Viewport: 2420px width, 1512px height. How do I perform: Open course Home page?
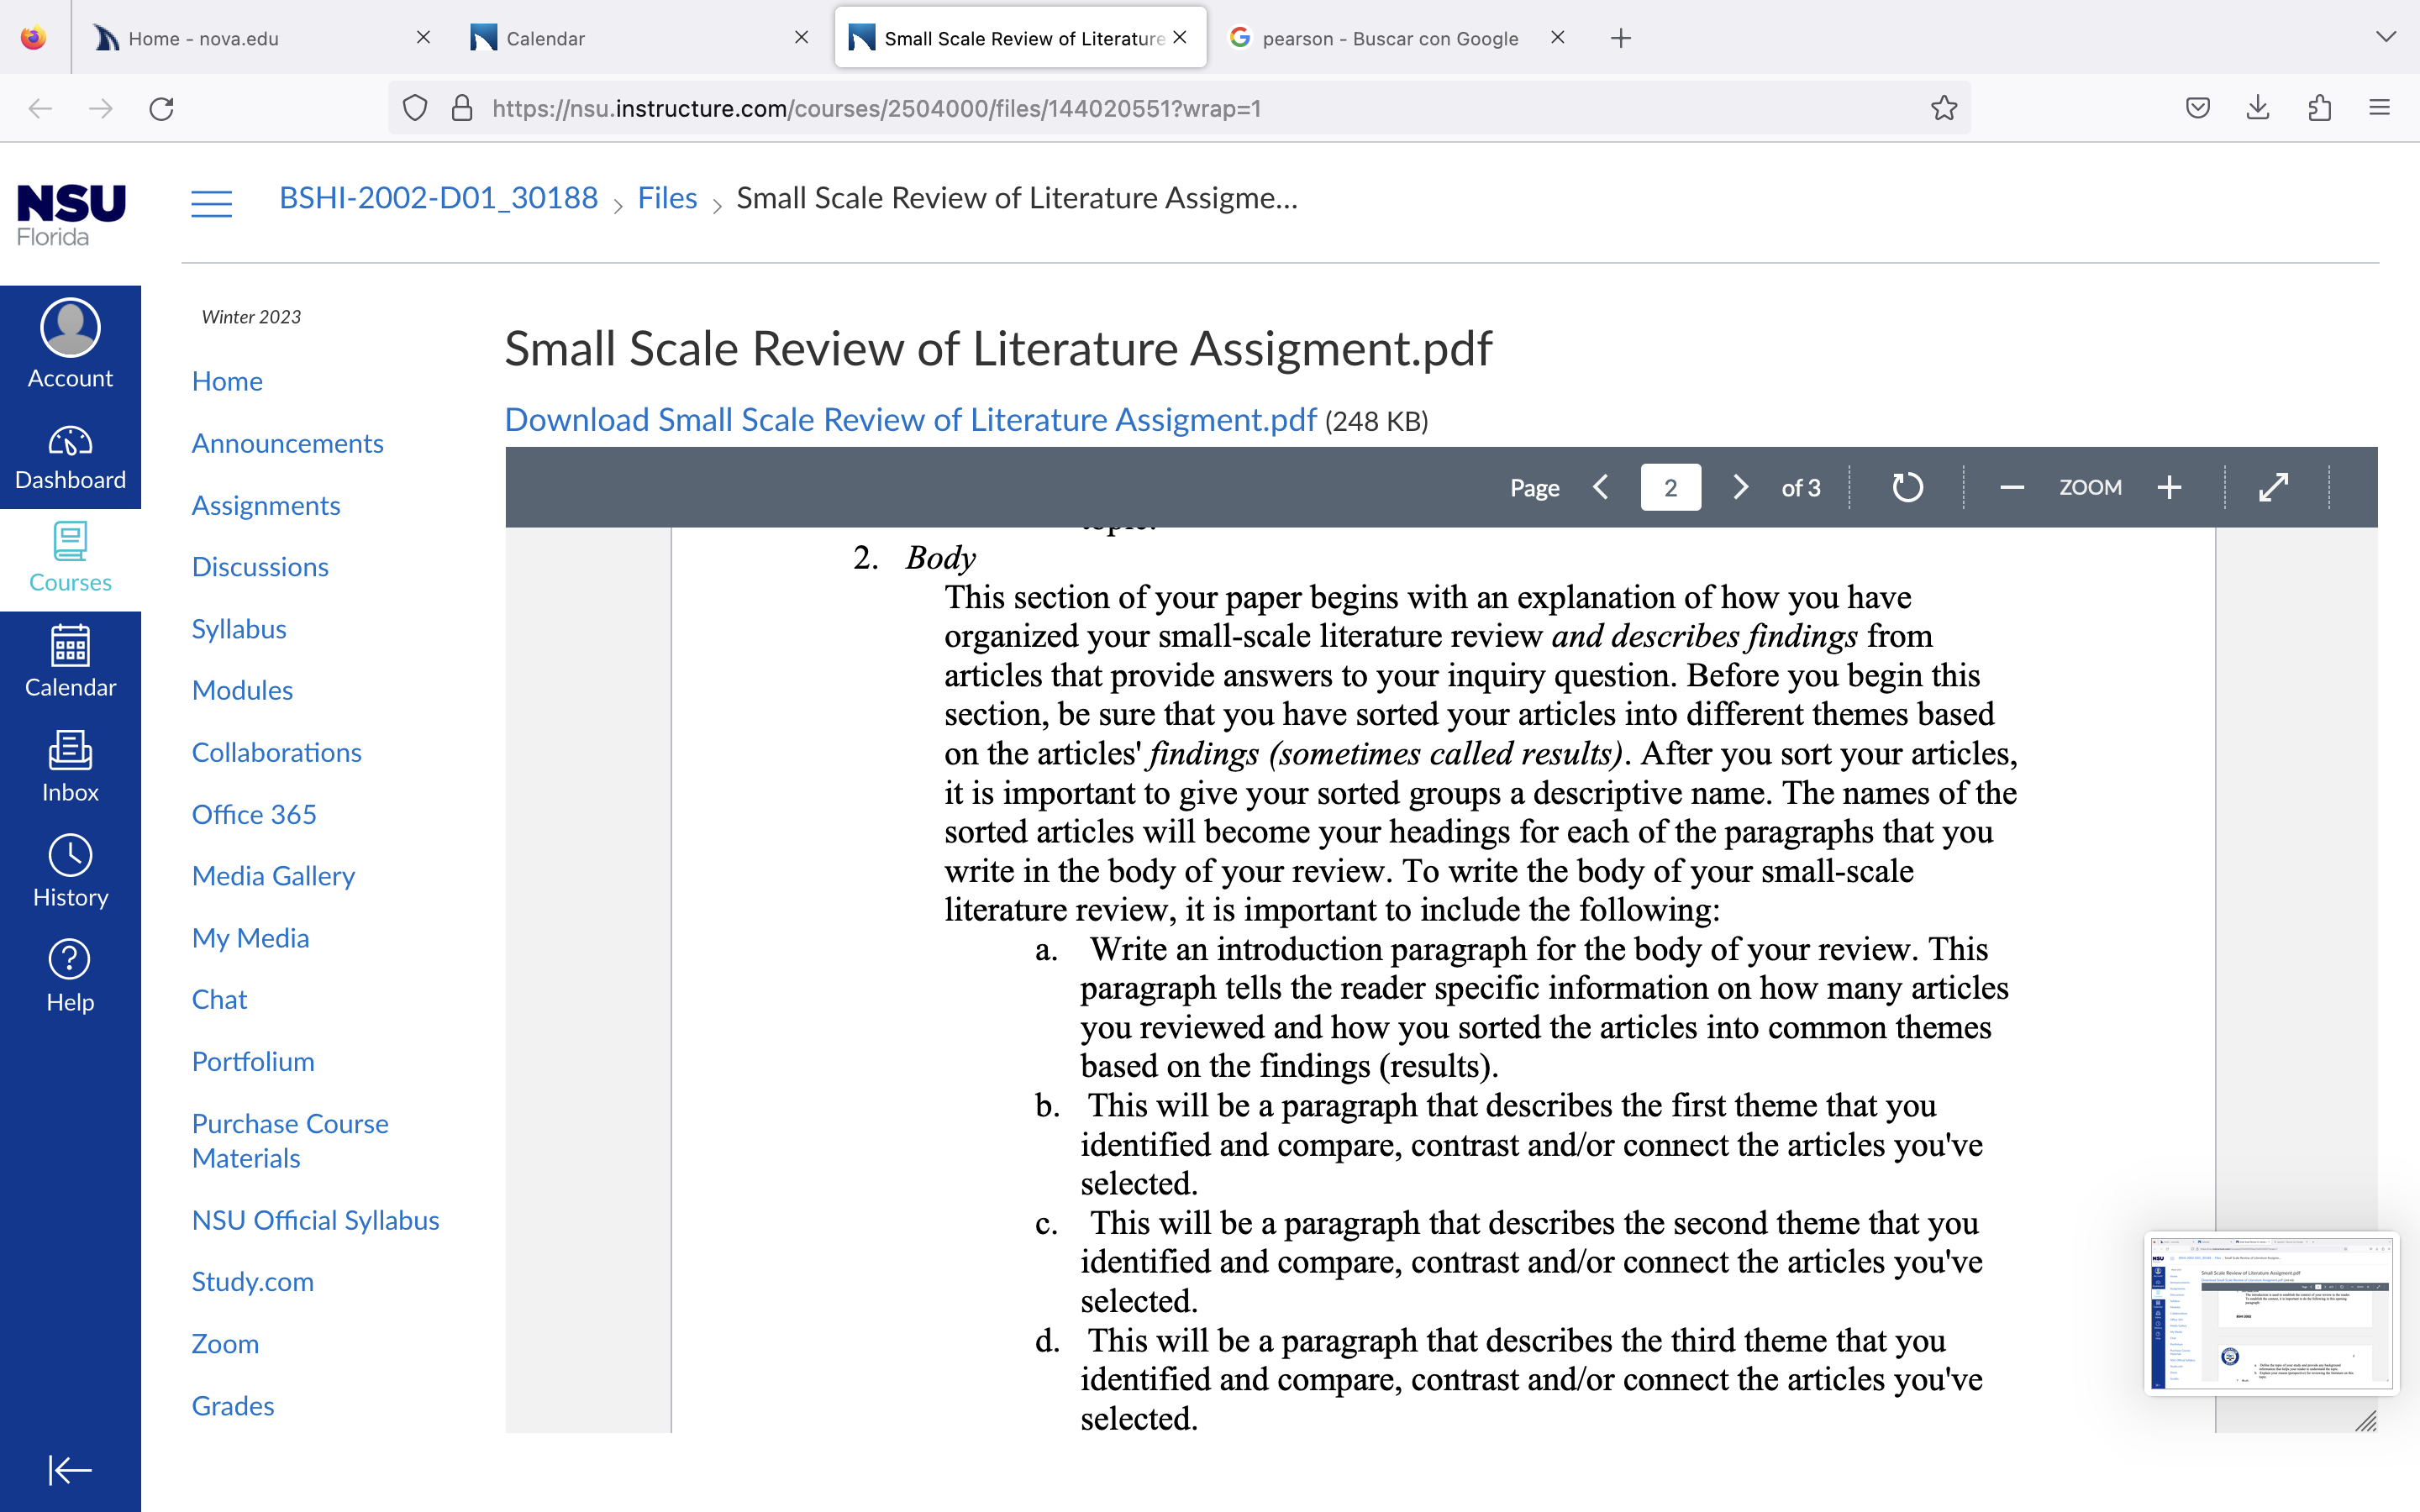click(227, 381)
